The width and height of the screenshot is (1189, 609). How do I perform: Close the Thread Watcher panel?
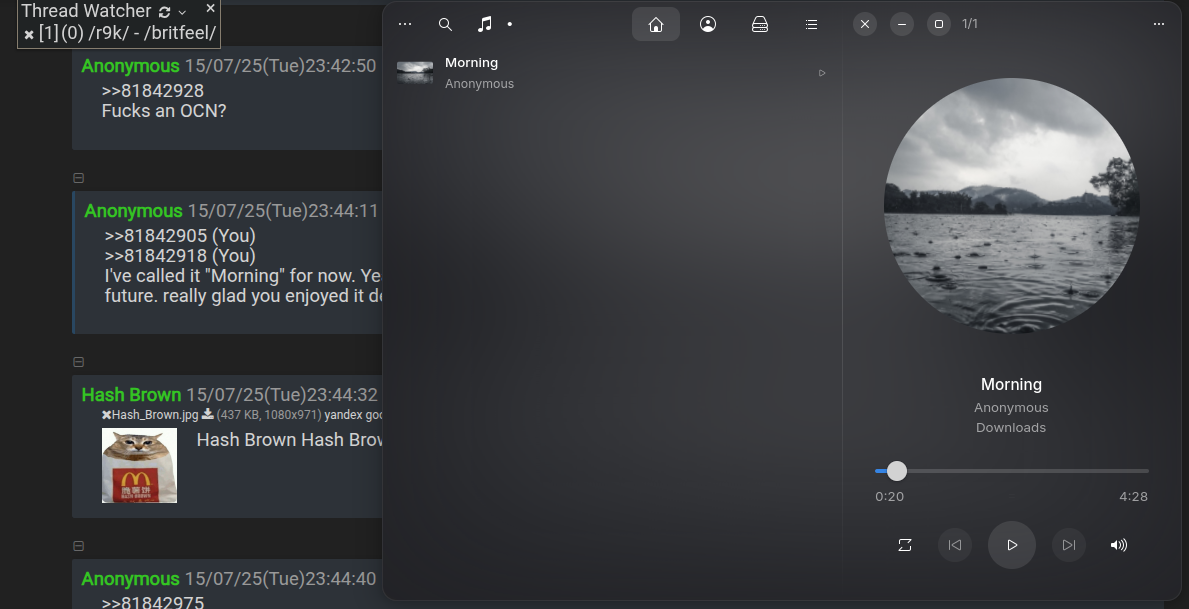point(211,8)
